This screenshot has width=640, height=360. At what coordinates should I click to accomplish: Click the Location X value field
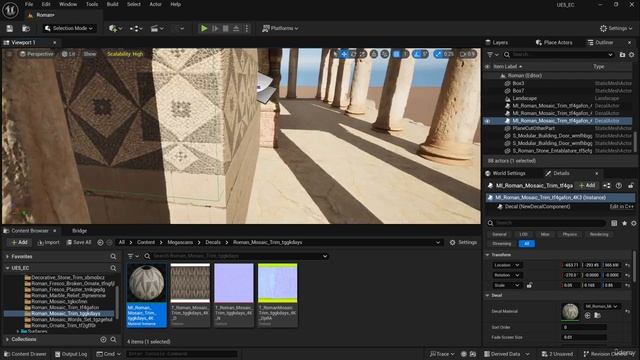point(571,265)
